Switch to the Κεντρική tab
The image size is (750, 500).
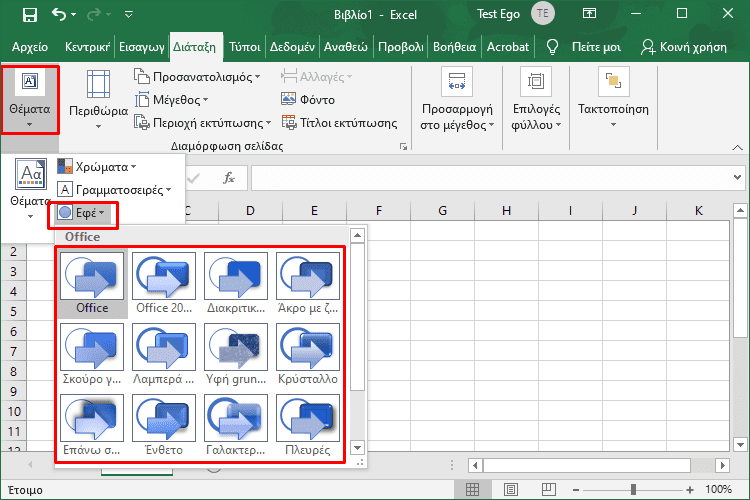(88, 47)
